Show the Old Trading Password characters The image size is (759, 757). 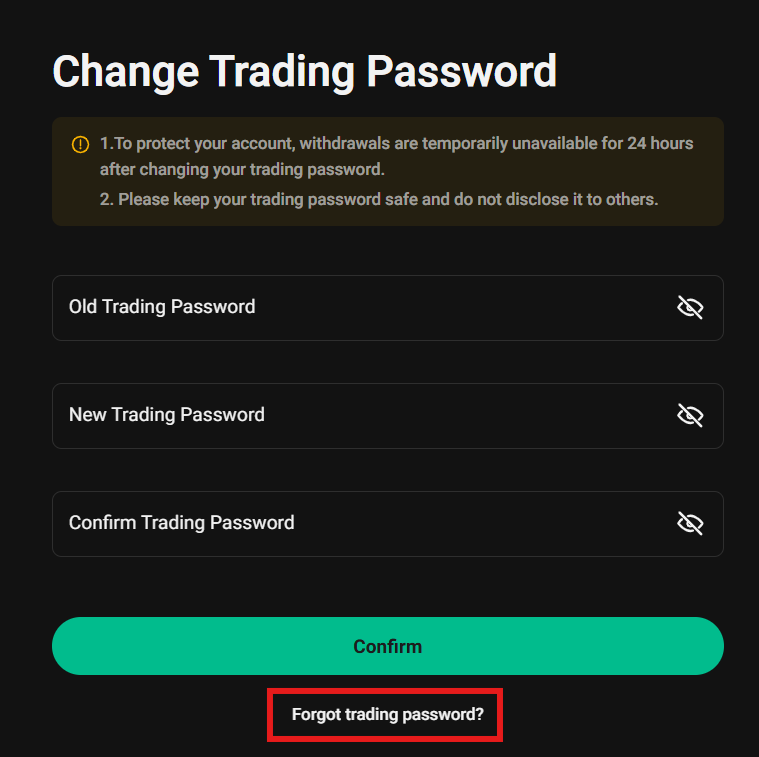(x=690, y=308)
